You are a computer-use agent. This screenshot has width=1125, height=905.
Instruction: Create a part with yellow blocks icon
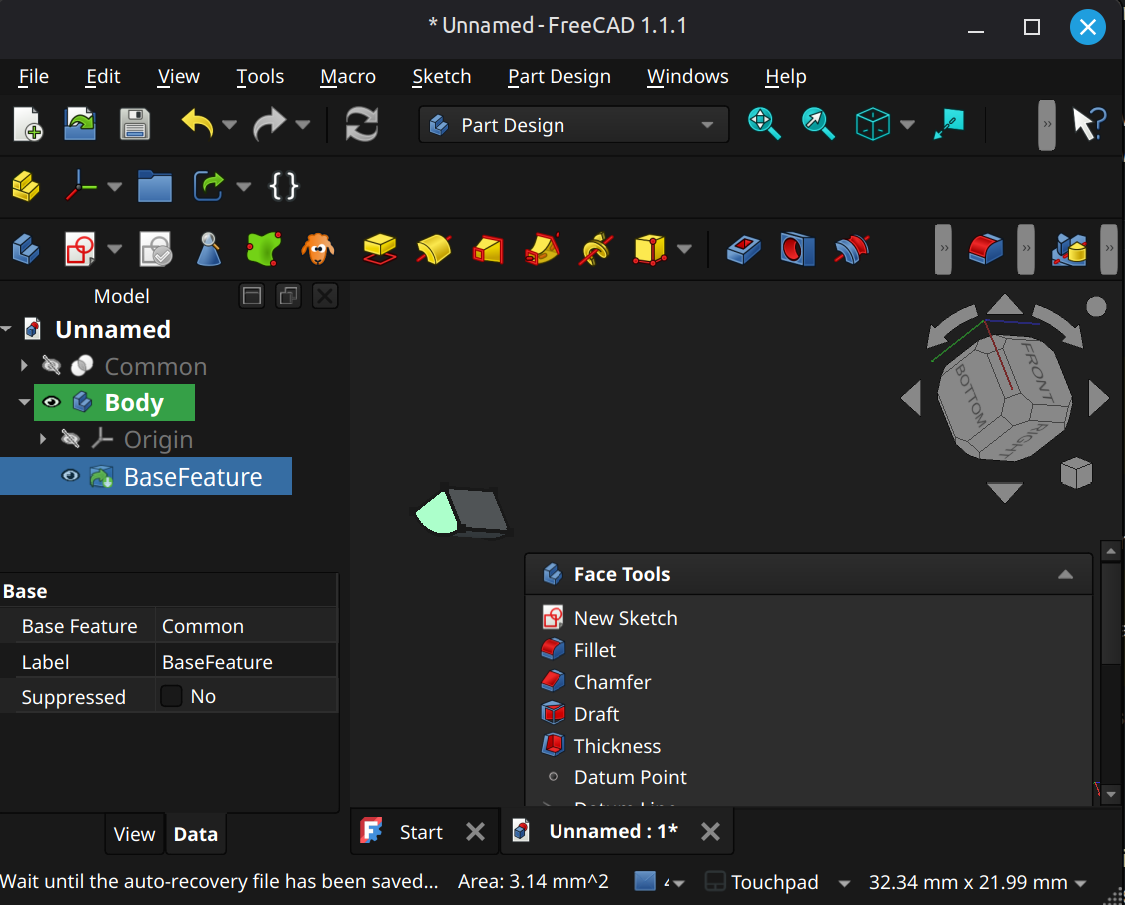tap(27, 187)
